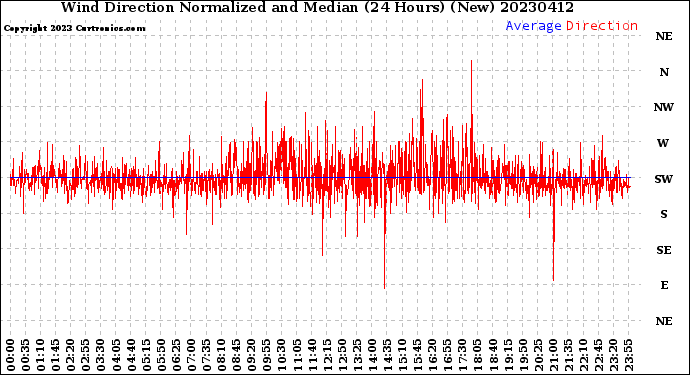Click the 18:05 time axis label
Image resolution: width=690 pixels, height=375 pixels.
[x=478, y=355]
